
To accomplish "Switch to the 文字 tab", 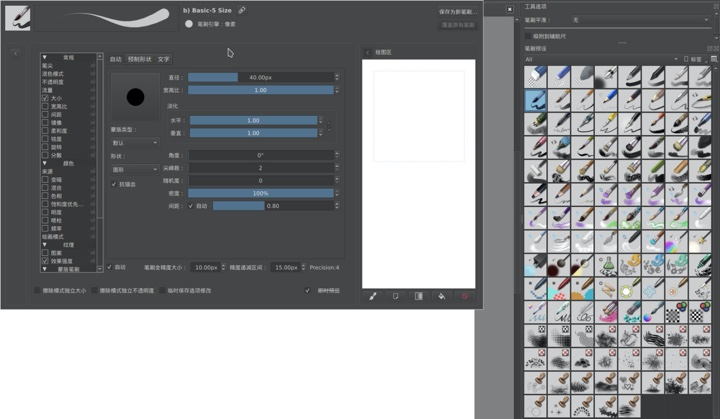I will click(x=163, y=59).
